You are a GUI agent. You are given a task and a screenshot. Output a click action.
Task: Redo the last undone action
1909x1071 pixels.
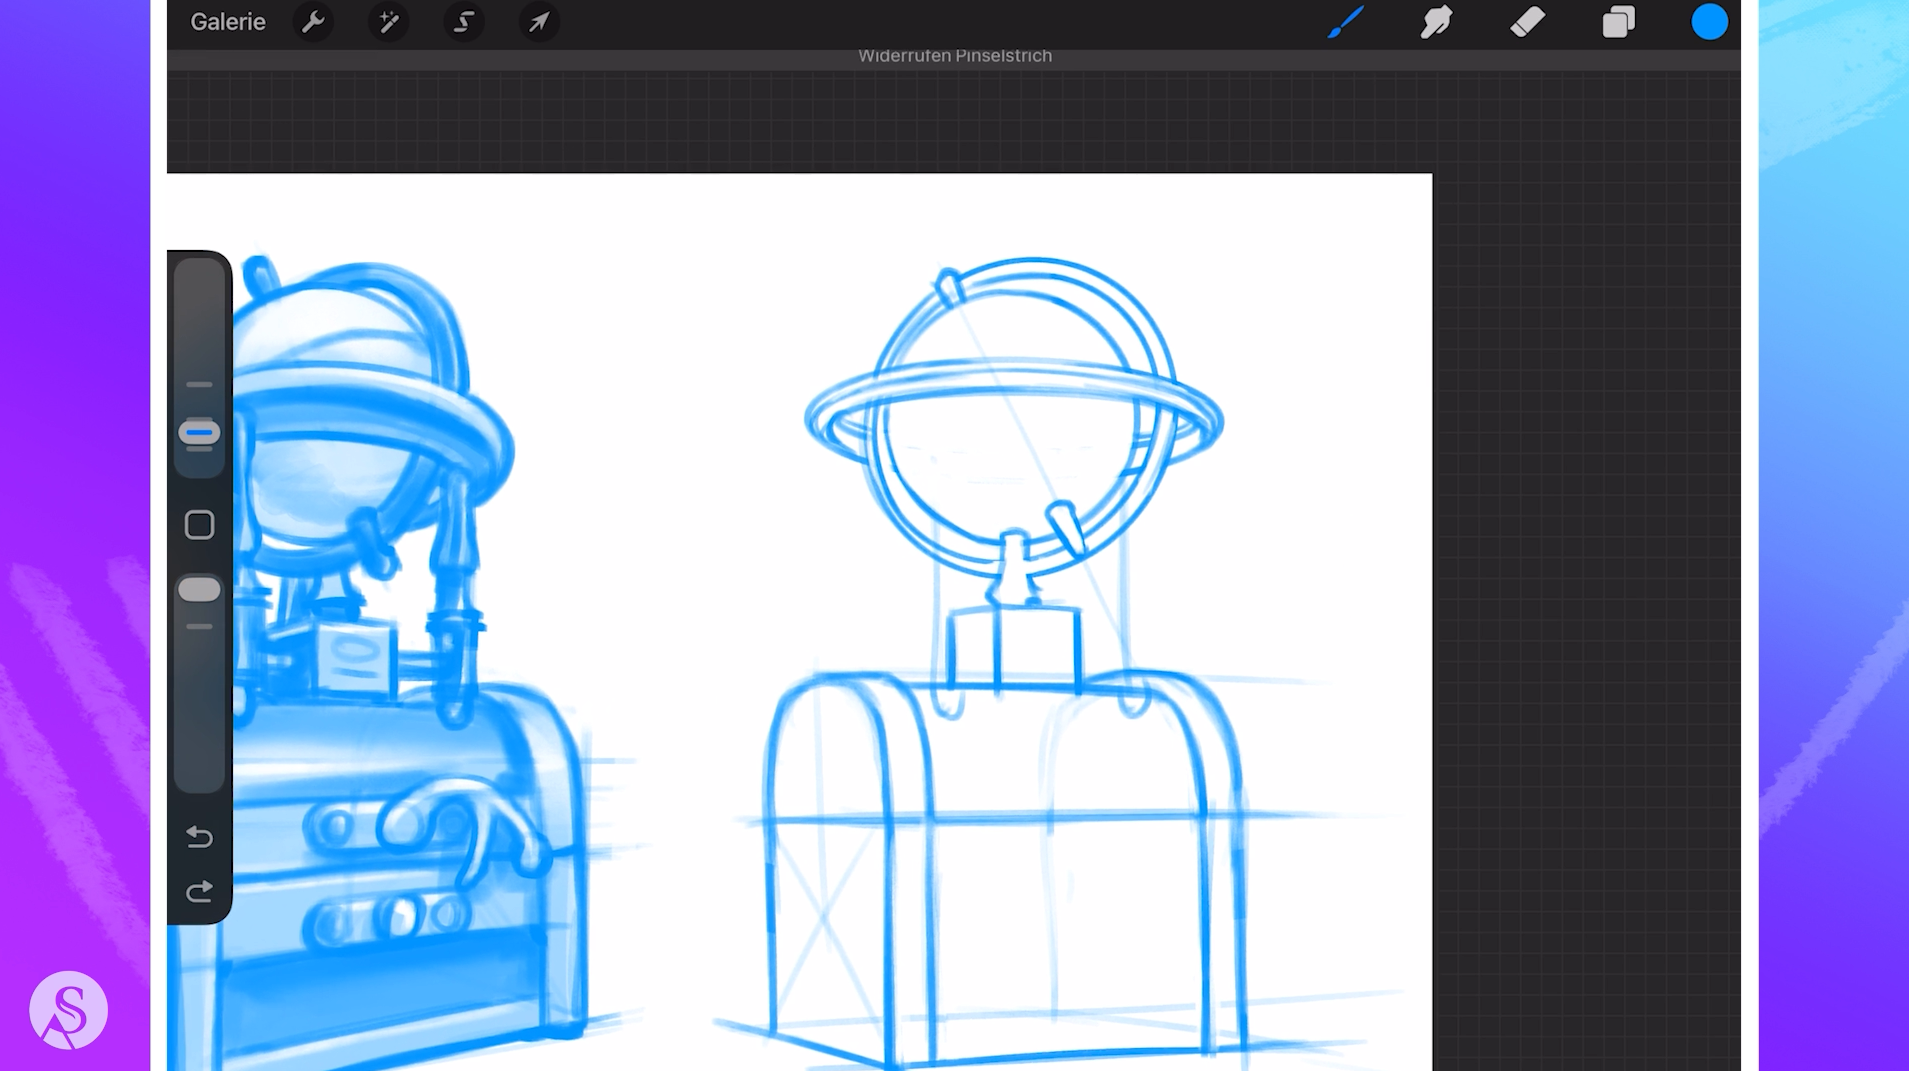[x=199, y=891]
